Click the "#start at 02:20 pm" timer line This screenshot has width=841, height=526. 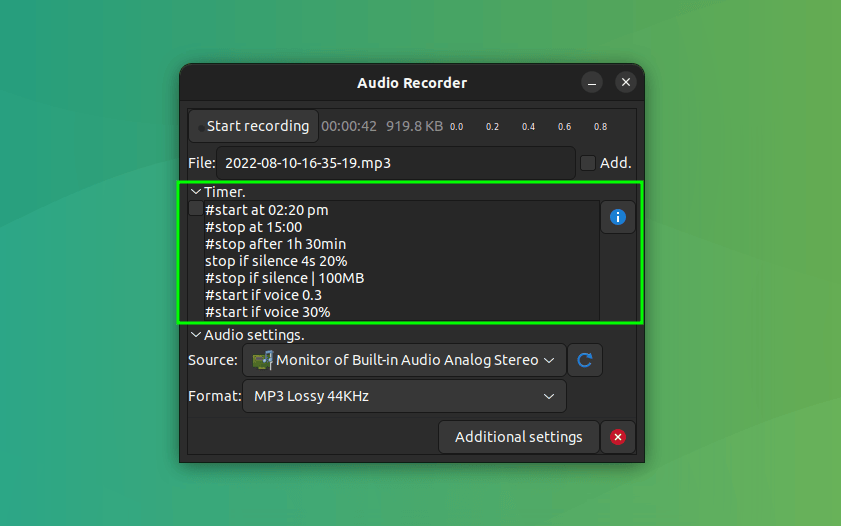click(x=266, y=210)
